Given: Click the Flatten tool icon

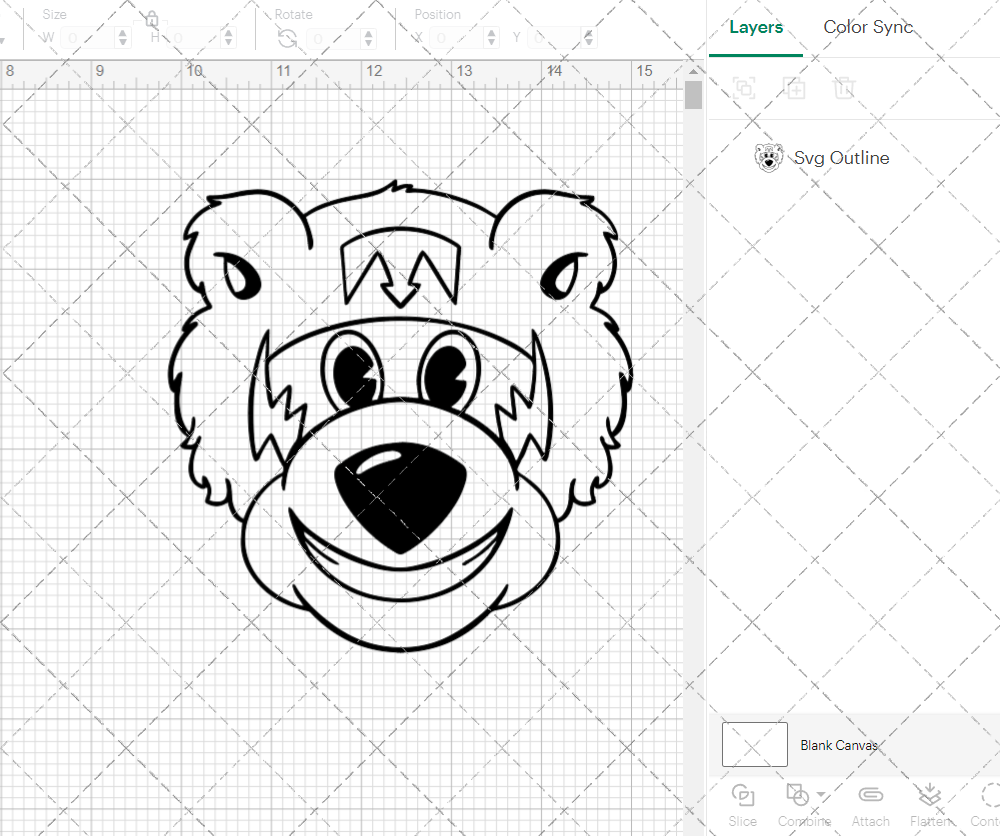Looking at the screenshot, I should (x=930, y=796).
